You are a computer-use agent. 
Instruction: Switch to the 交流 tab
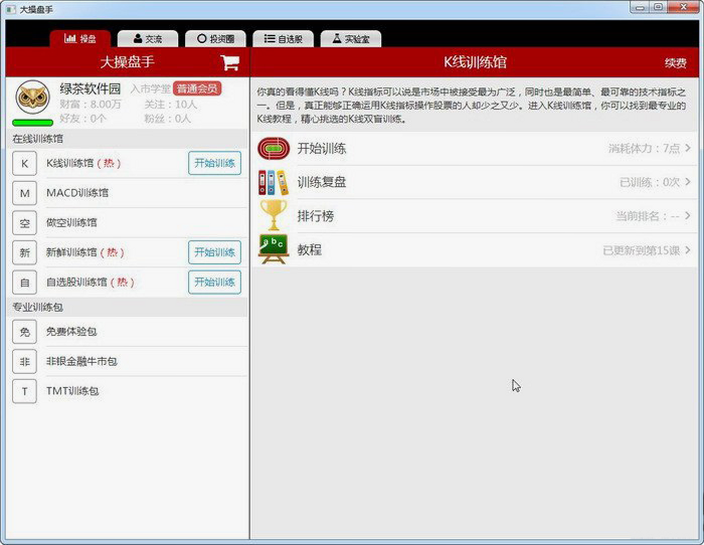pyautogui.click(x=148, y=39)
